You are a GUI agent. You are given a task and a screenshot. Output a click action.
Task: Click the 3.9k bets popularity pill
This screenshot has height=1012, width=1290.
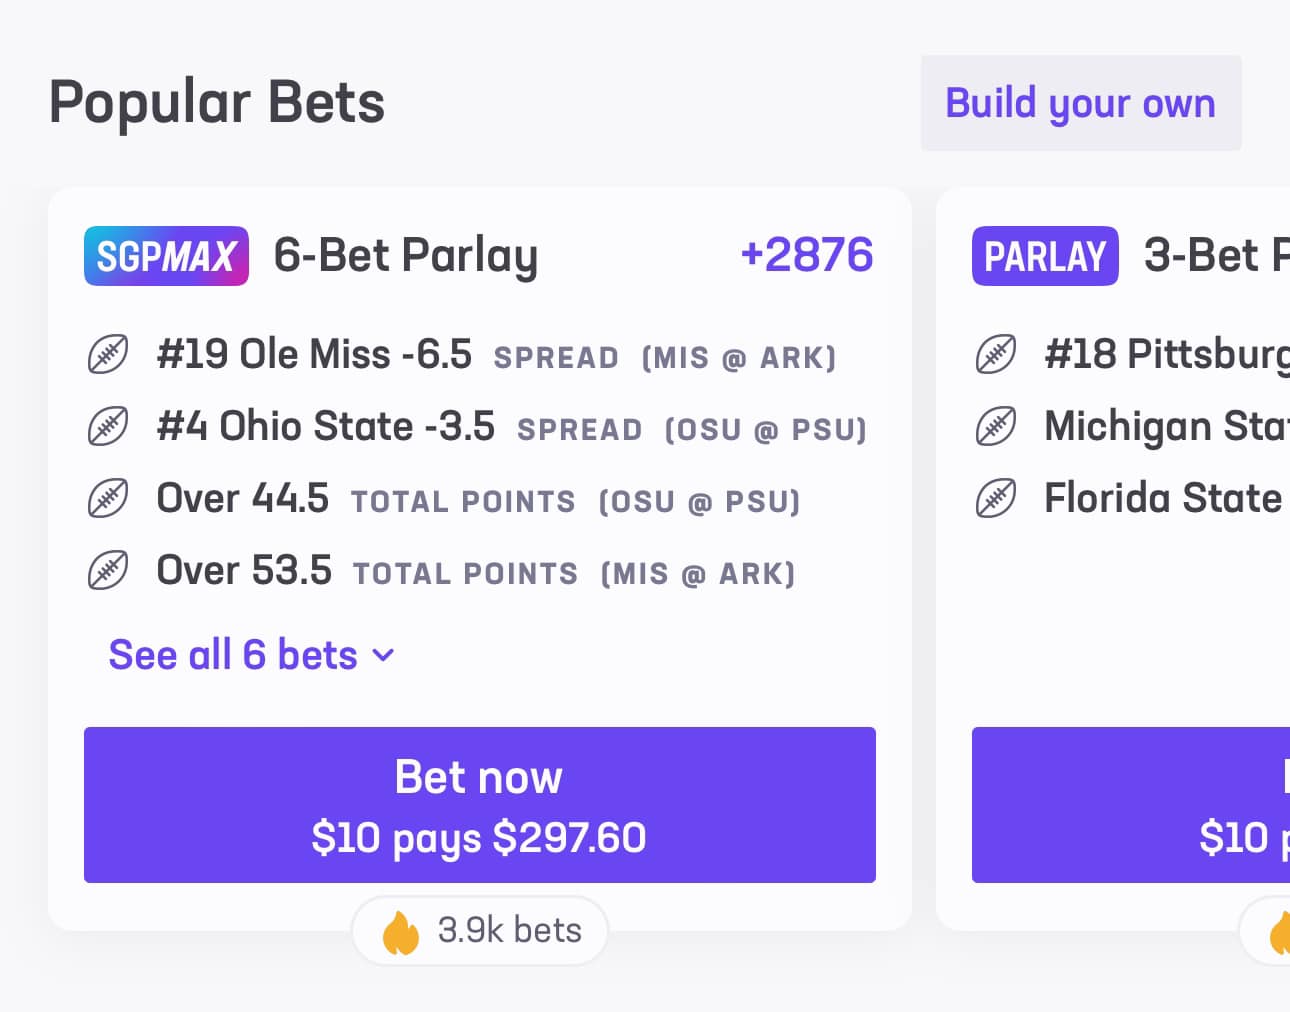(480, 931)
